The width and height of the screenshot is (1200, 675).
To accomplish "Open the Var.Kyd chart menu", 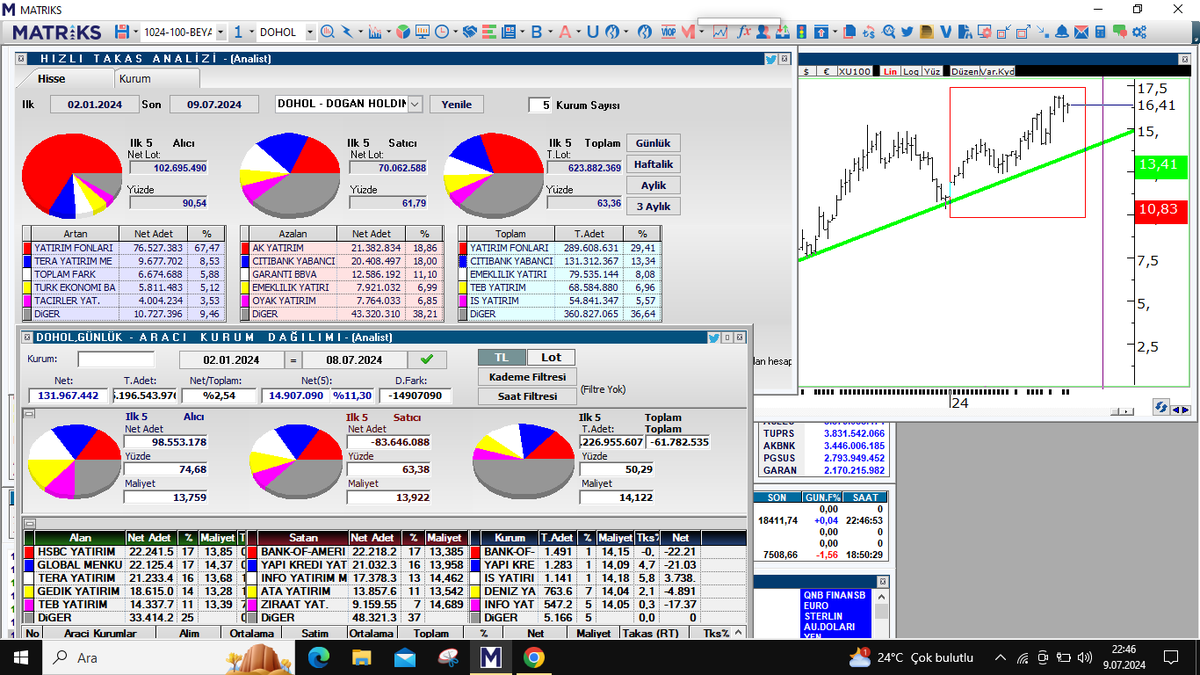I will (997, 72).
